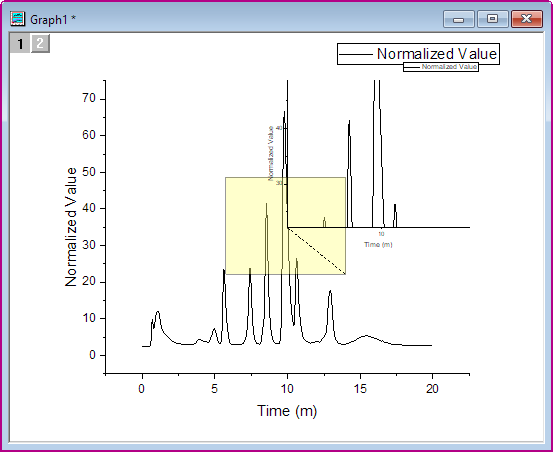Viewport: 553px width, 452px height.
Task: Click the y-axis tick label 70
Action: pos(89,98)
